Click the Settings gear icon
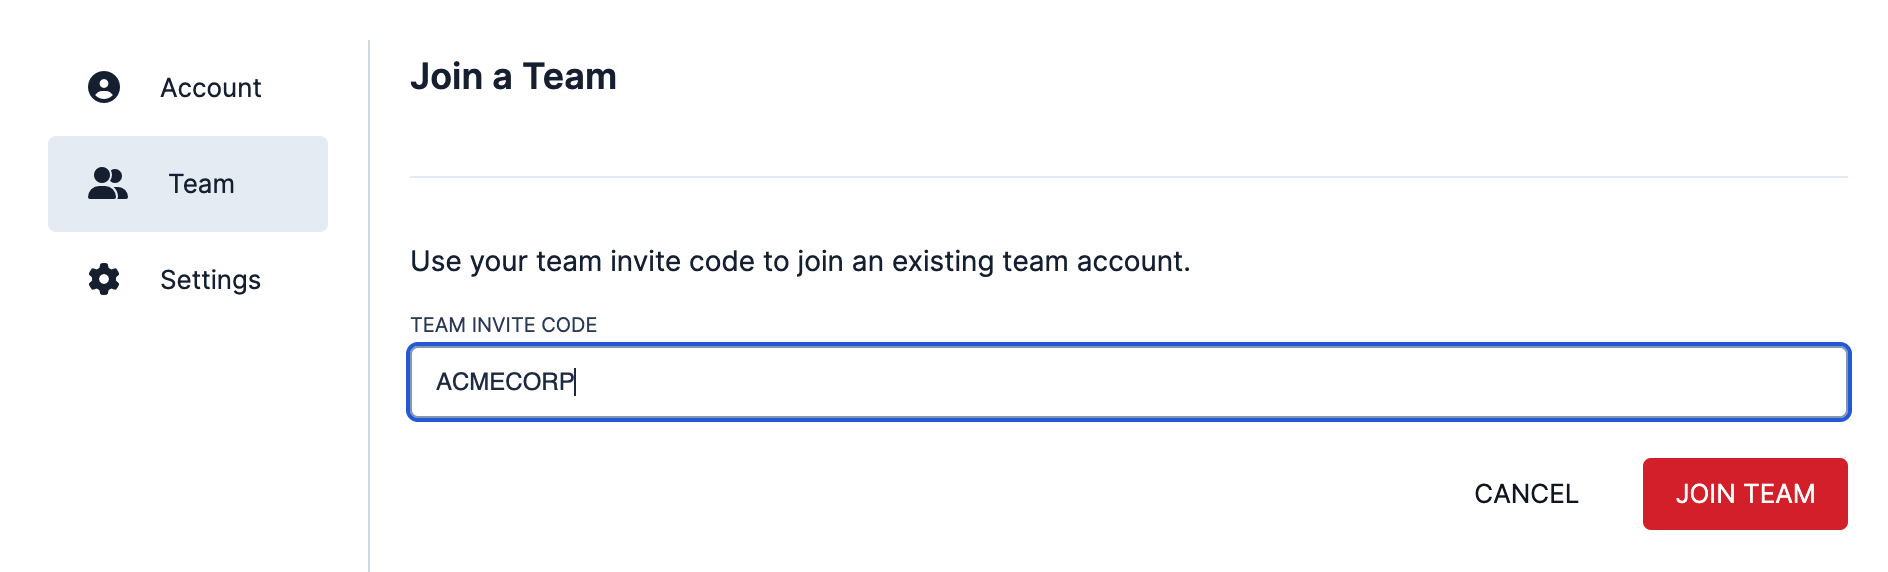Image resolution: width=1888 pixels, height=572 pixels. coord(104,280)
